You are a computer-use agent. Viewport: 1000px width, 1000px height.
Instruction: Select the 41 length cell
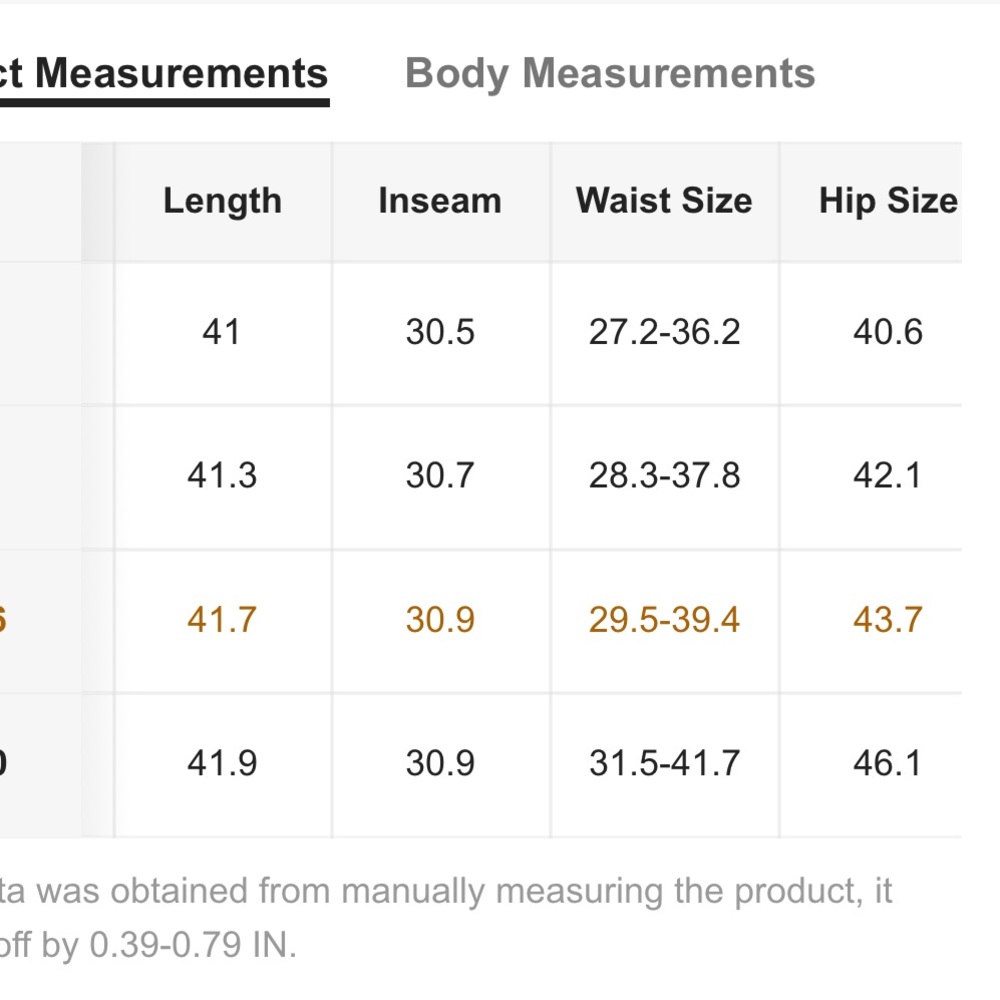pos(221,332)
